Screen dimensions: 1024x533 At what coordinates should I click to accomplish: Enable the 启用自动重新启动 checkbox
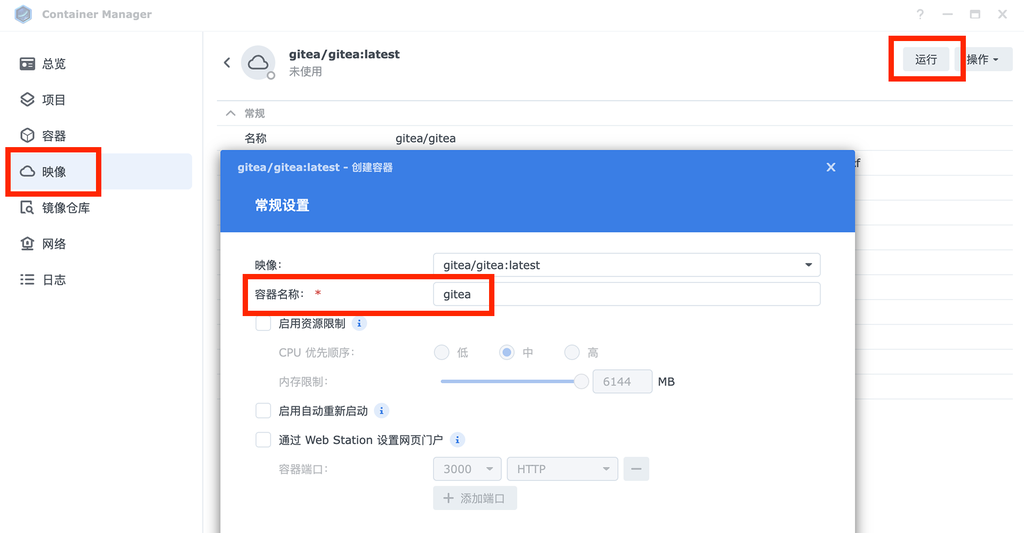(x=263, y=411)
